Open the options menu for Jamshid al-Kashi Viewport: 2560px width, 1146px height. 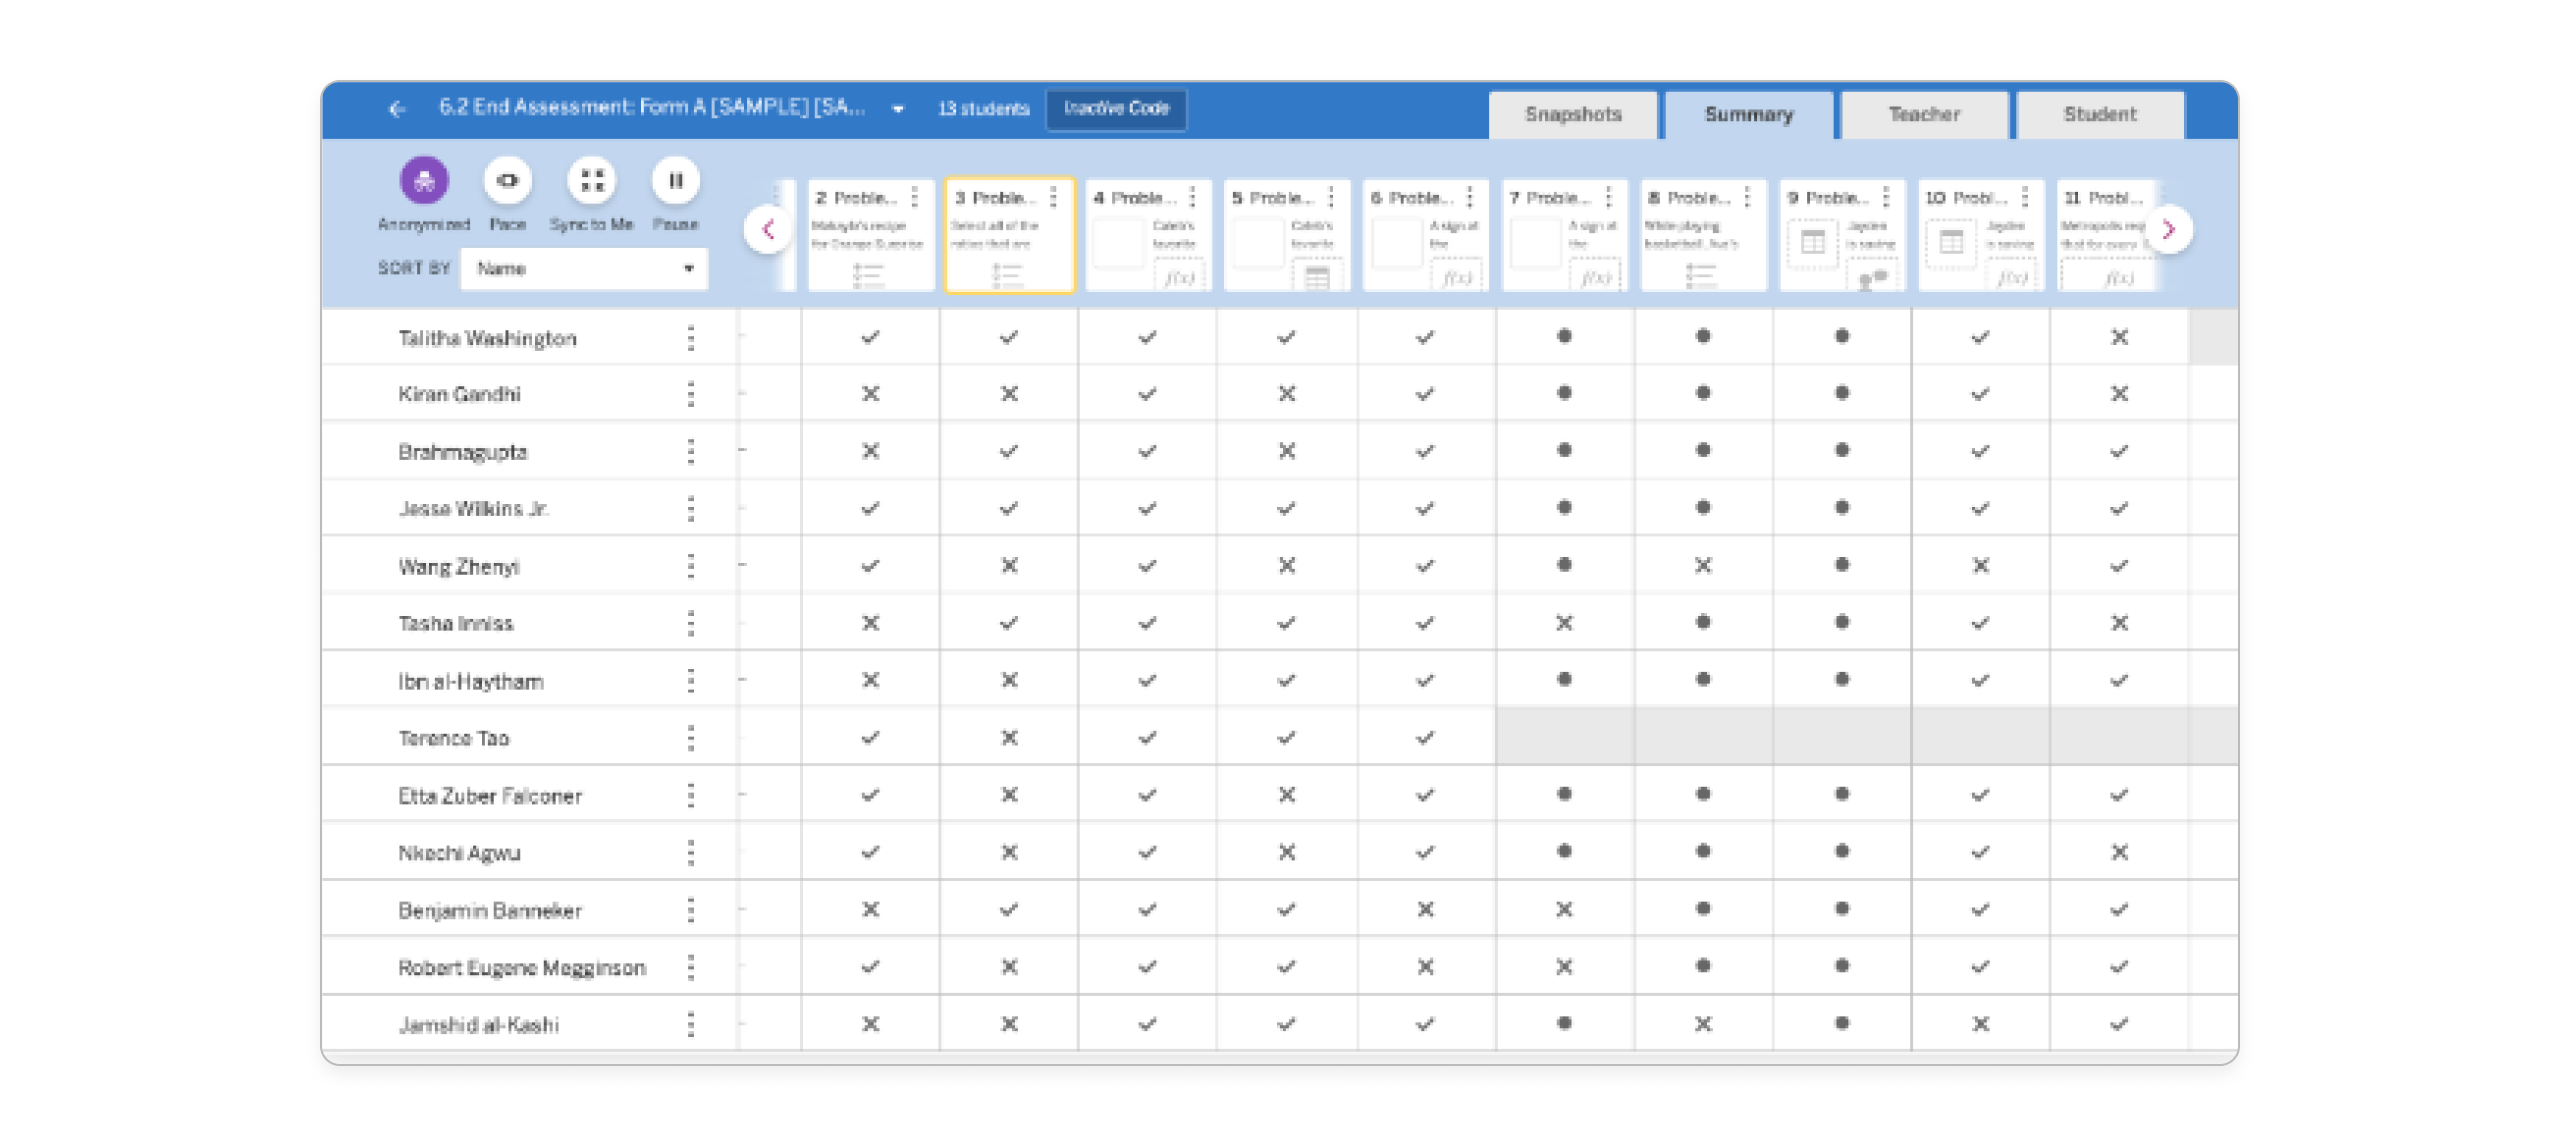(691, 1022)
